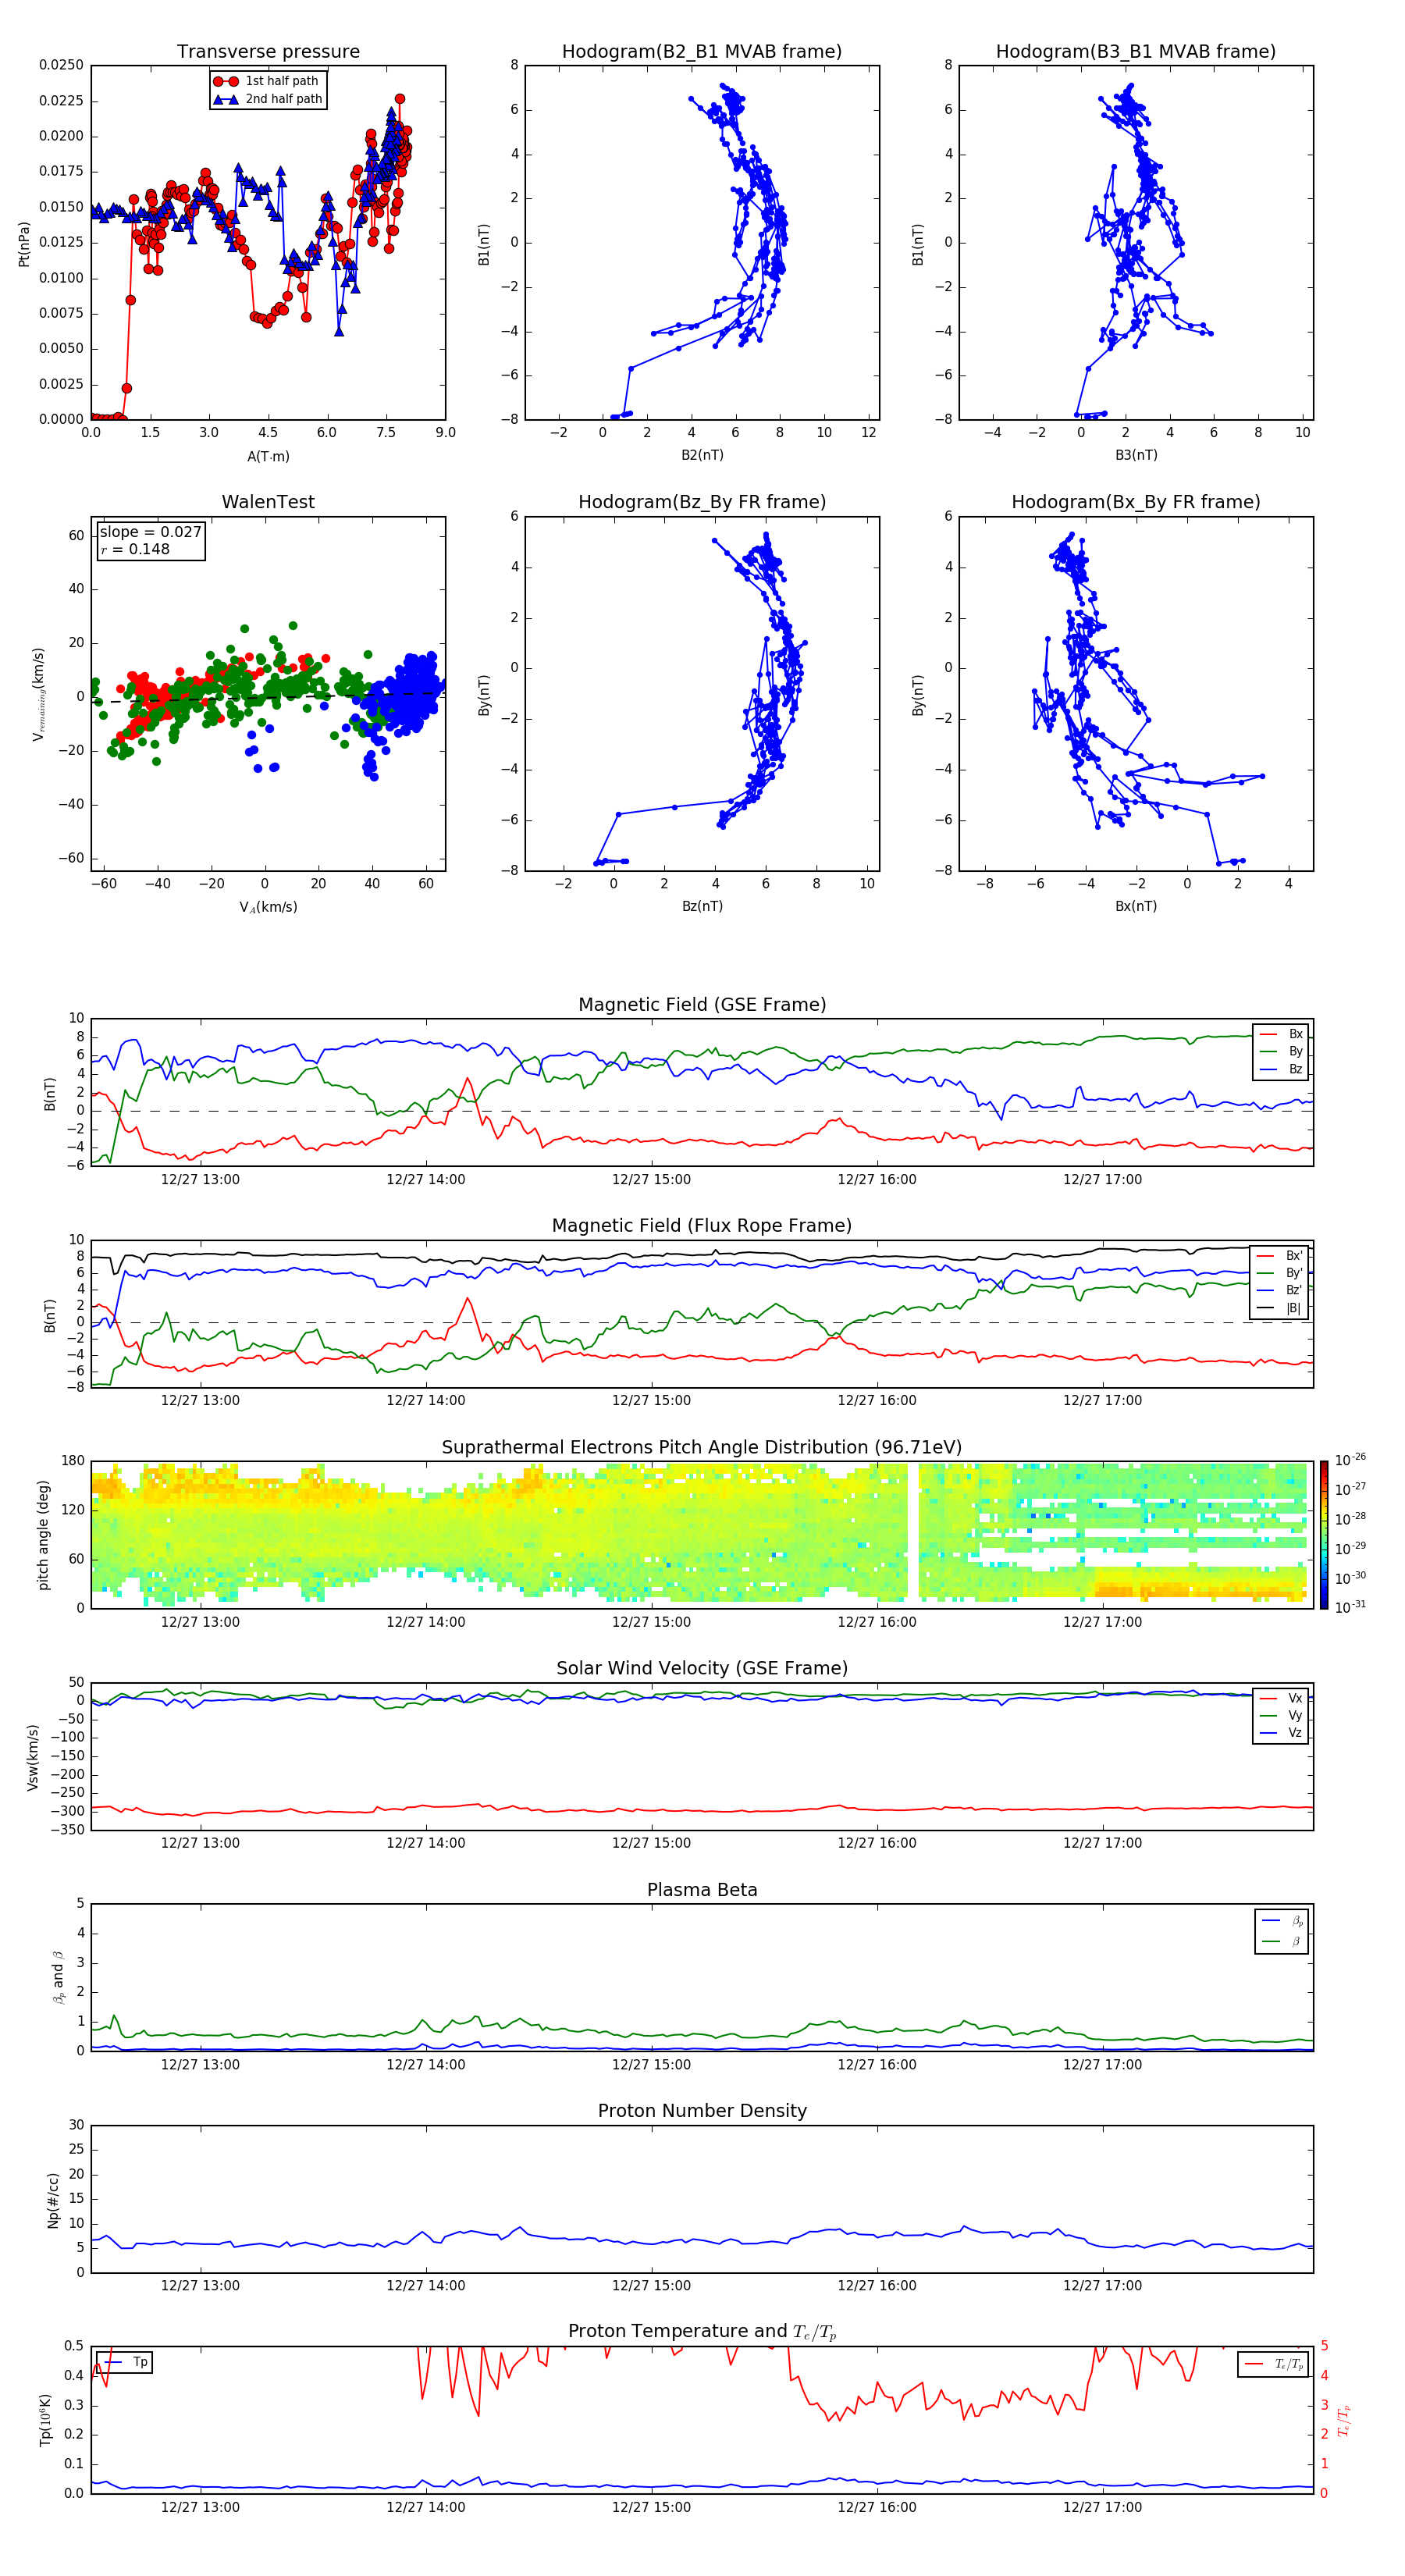The image size is (1405, 2576).
Task: Click the B1(nT) label of B3_B1 hodogram
Action: click(x=917, y=244)
